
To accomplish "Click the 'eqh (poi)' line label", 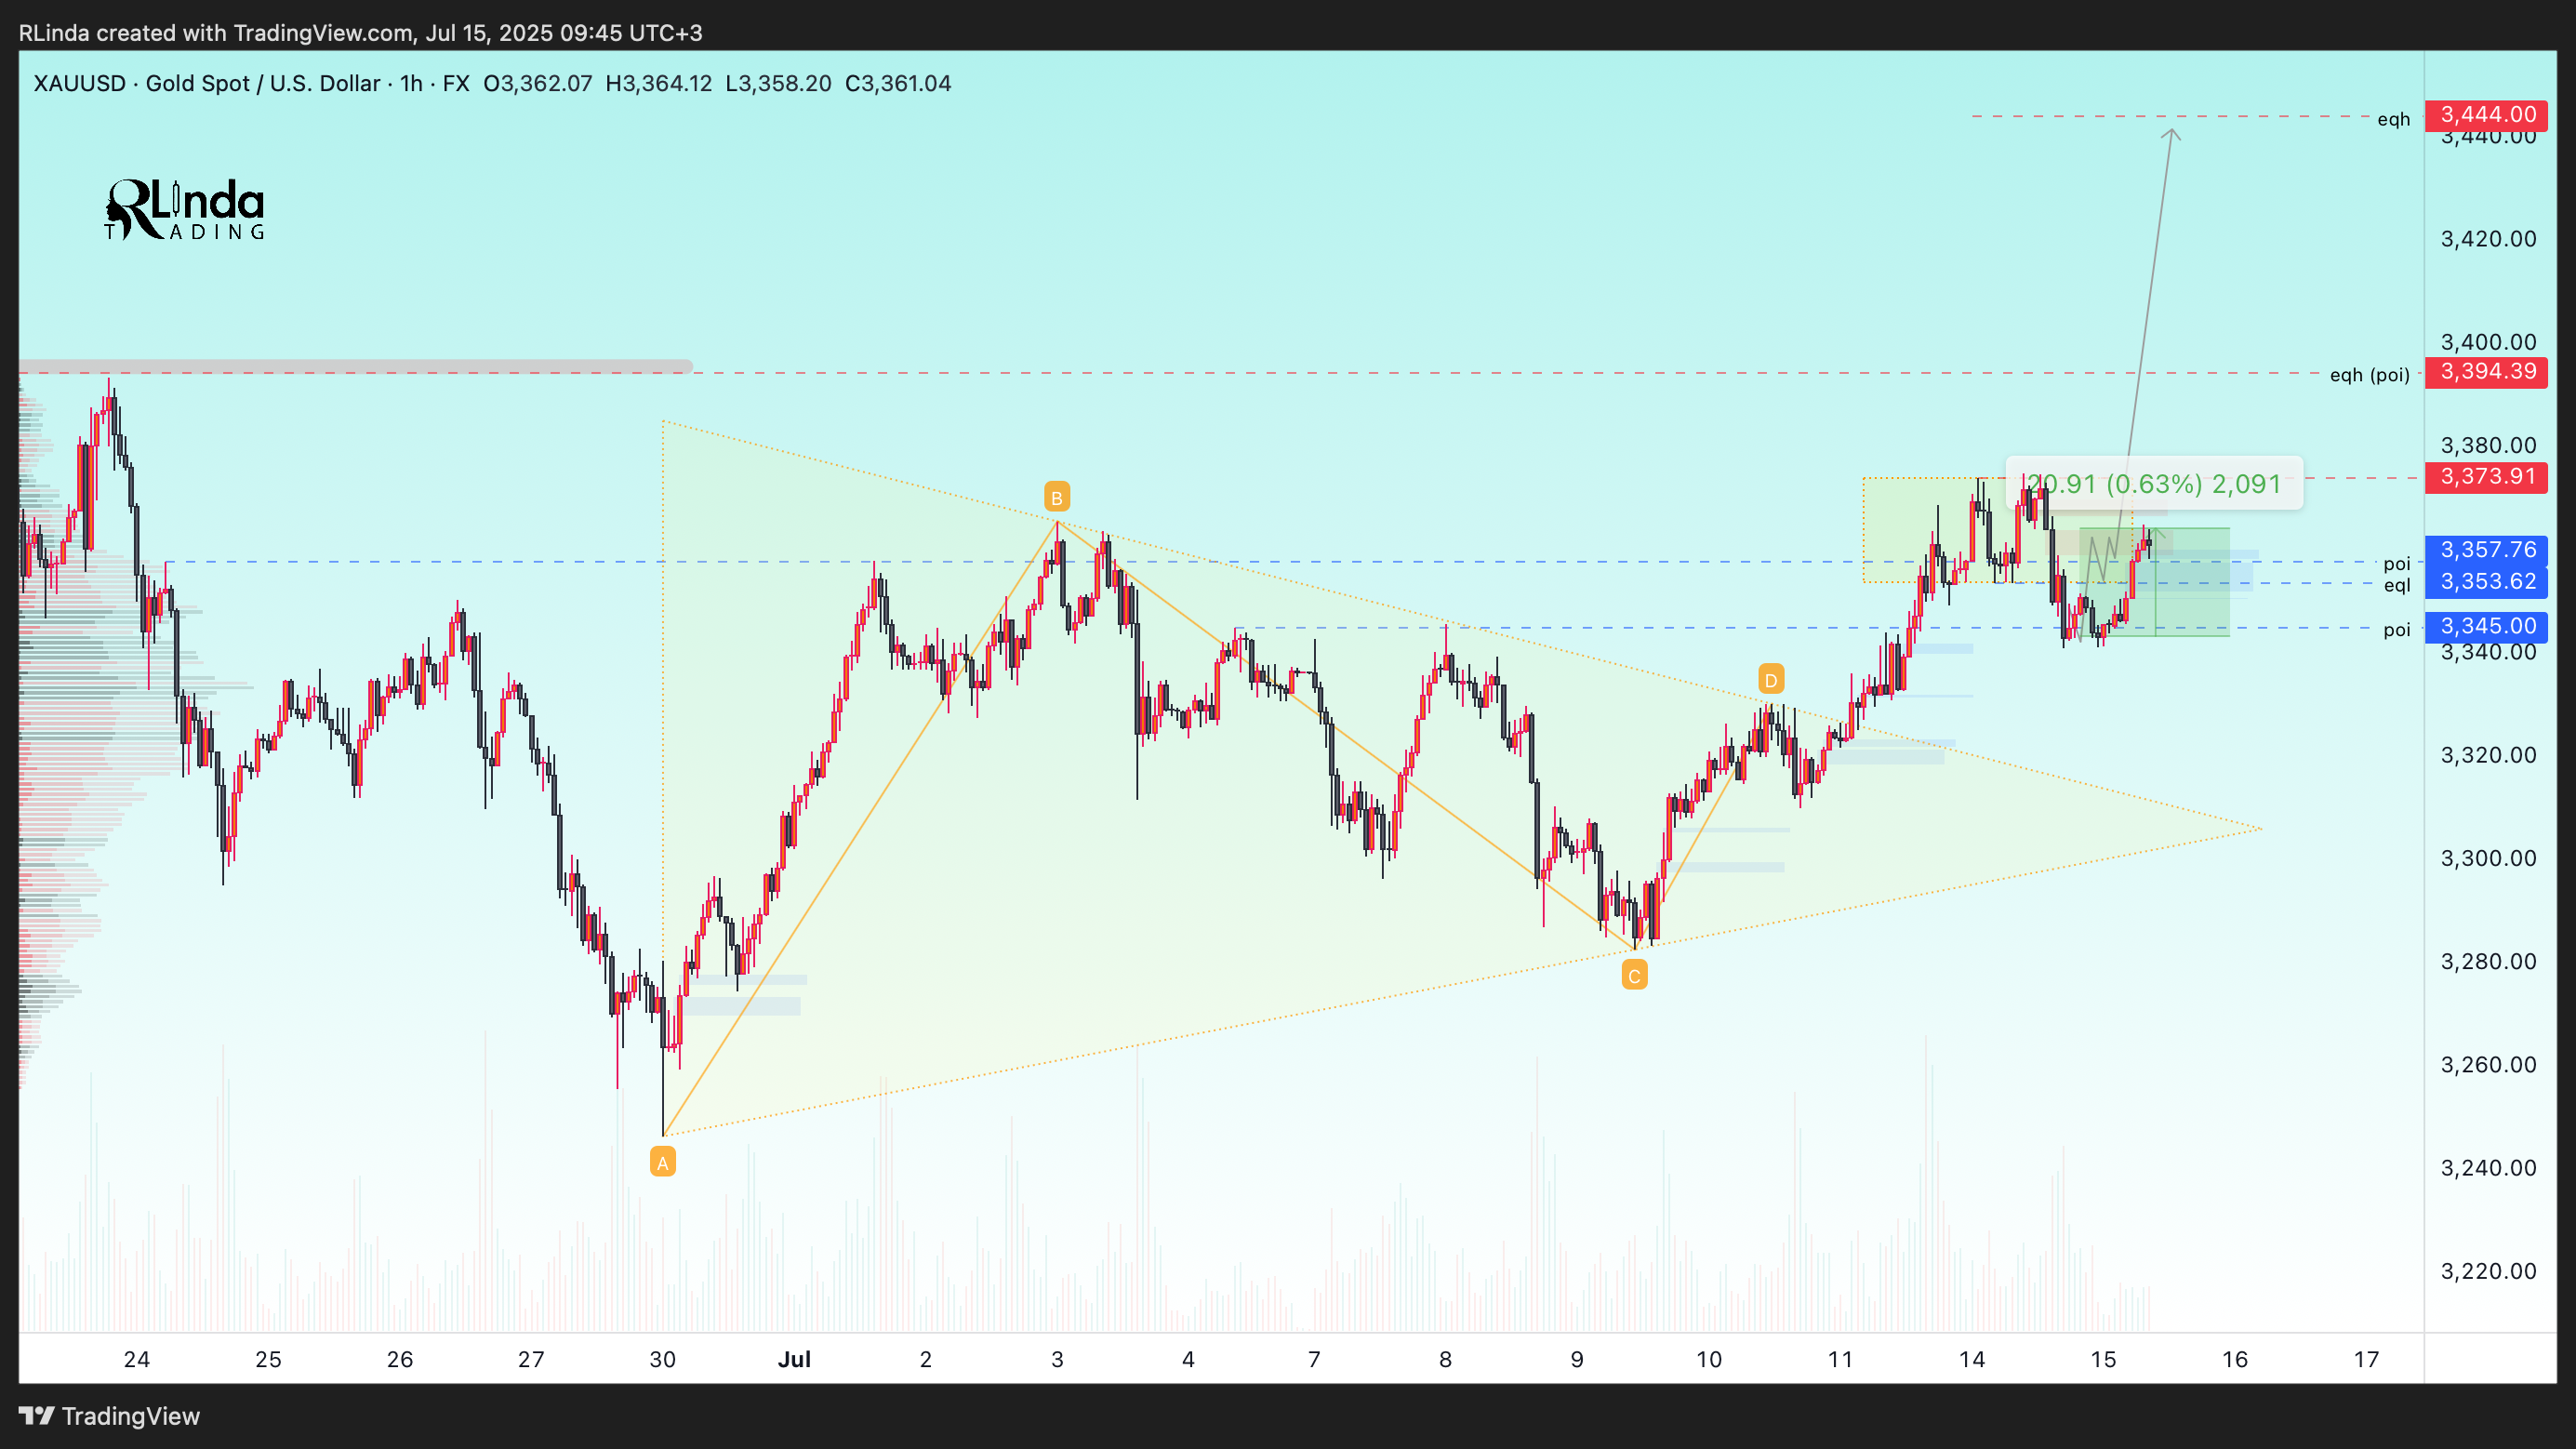I will (x=2369, y=375).
